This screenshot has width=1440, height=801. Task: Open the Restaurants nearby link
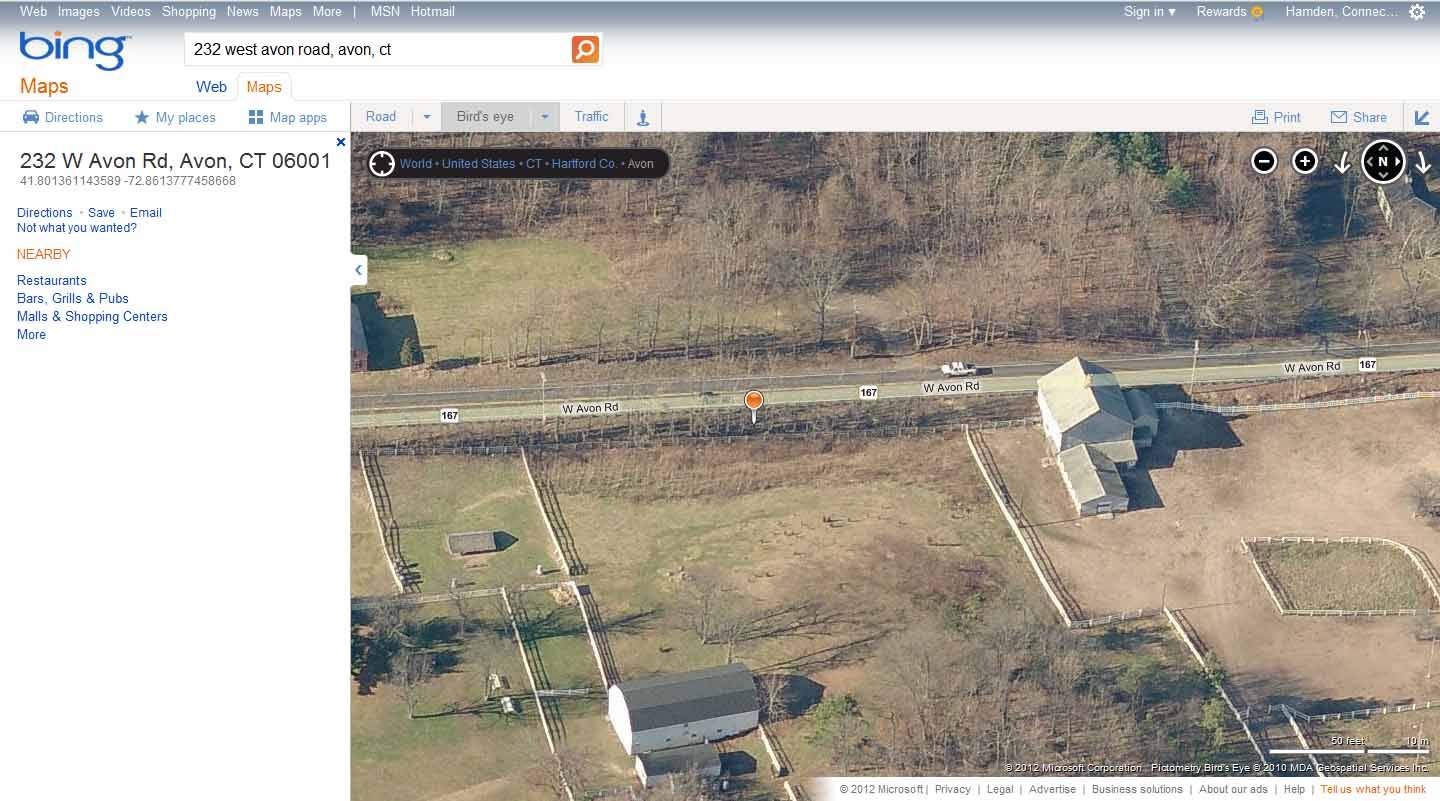(x=52, y=281)
